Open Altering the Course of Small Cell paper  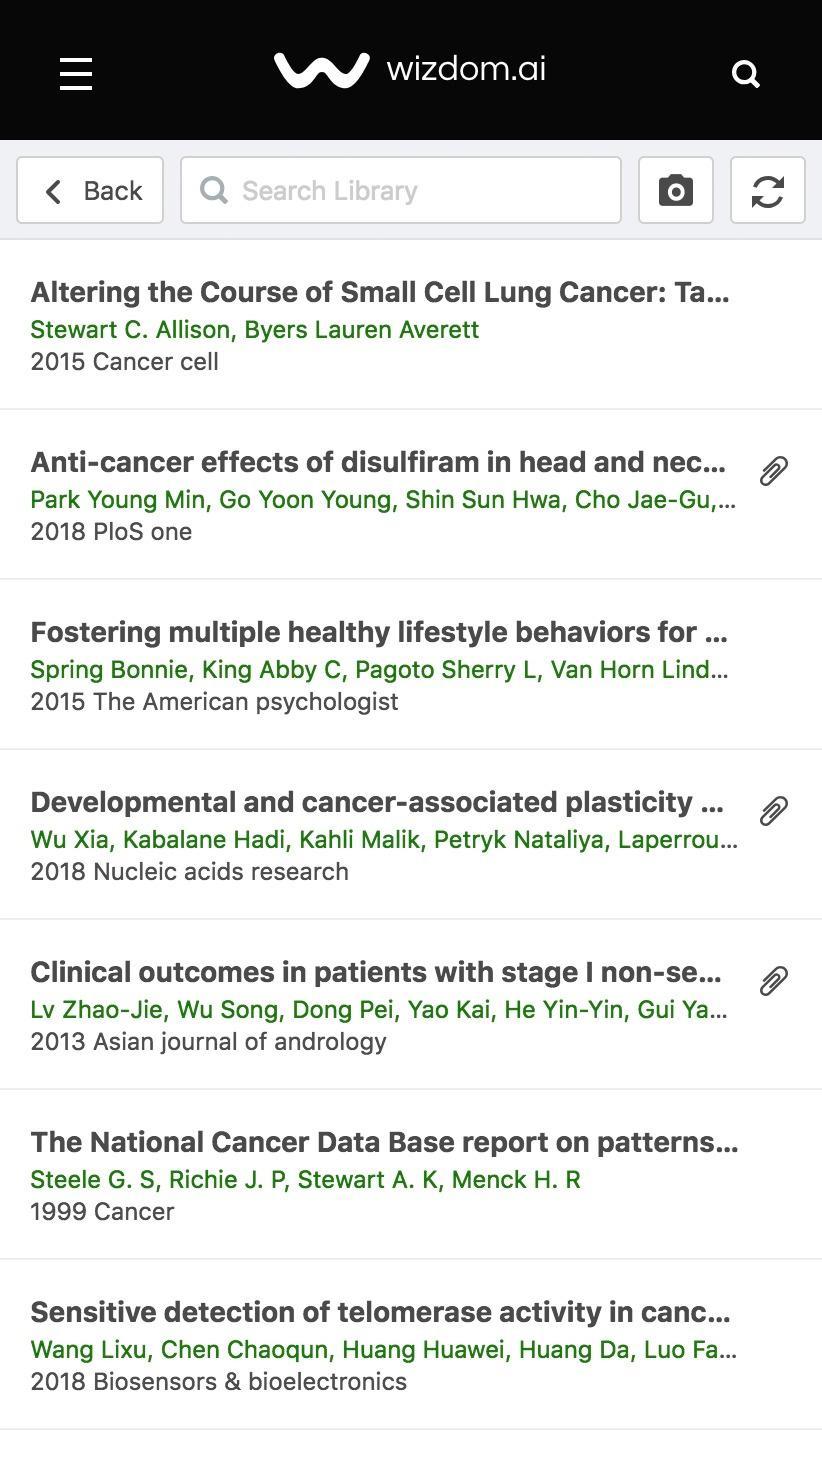tap(380, 292)
